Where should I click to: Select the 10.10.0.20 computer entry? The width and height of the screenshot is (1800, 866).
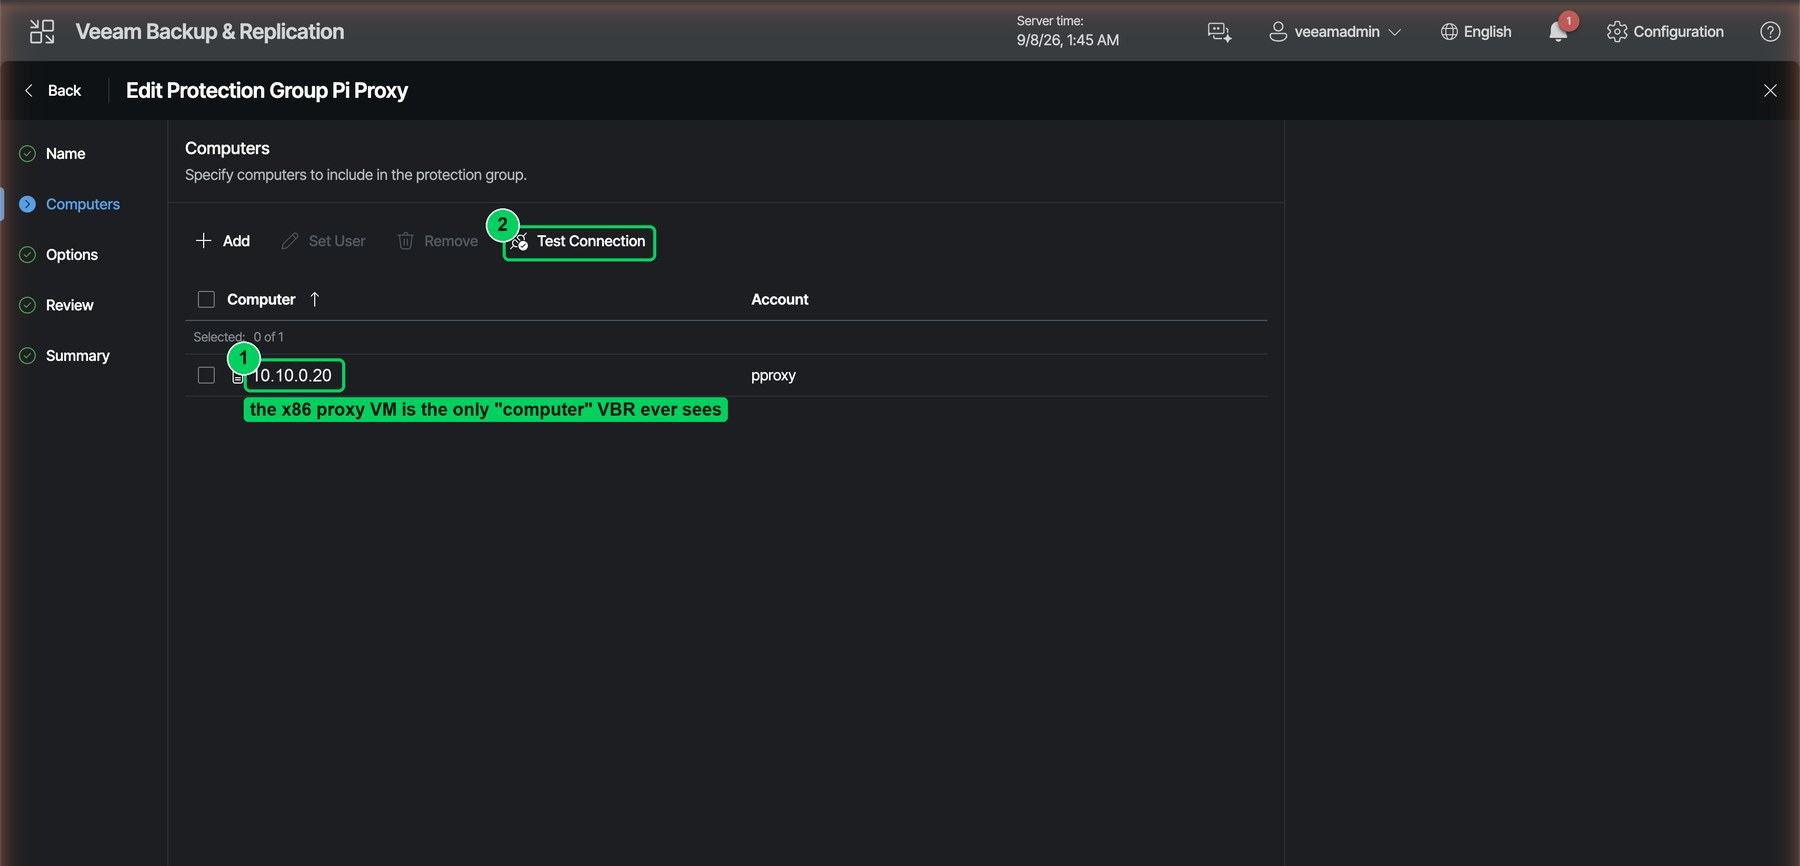pos(292,375)
